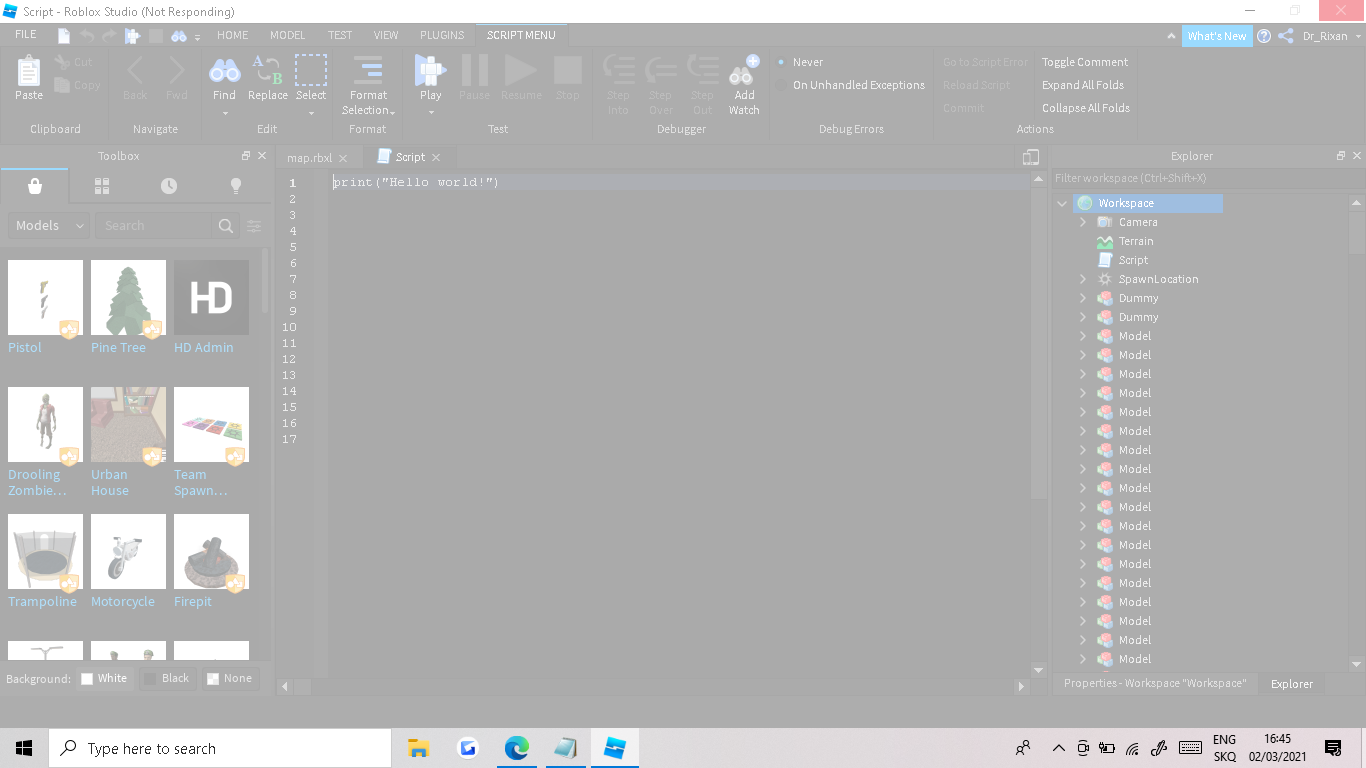Switch to the PLUGINS ribbon tab

click(x=442, y=35)
